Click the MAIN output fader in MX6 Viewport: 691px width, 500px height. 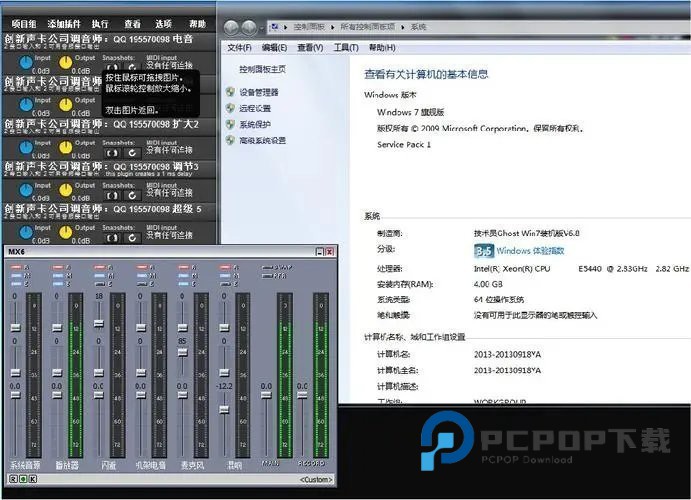(266, 395)
